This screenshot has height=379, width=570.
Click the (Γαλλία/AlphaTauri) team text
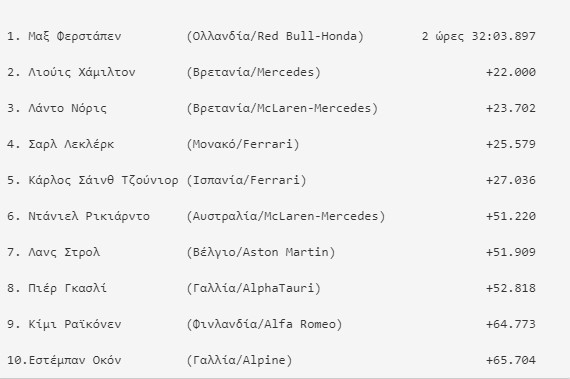coord(253,288)
